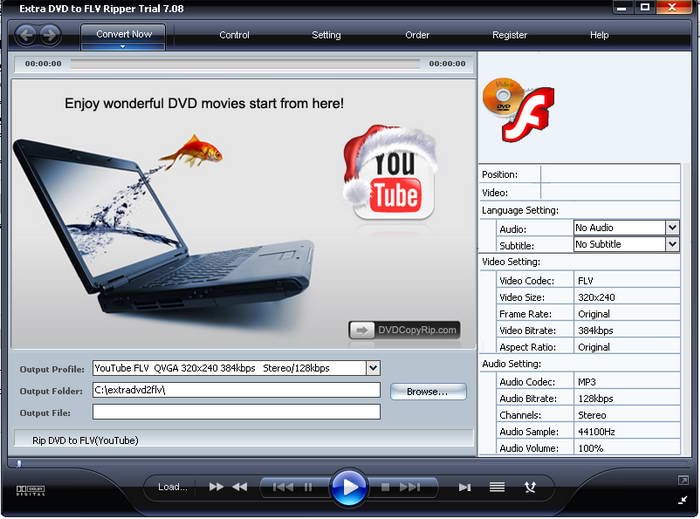Expand the Subtitle language dropdown
Screen dimensions: 700x519
(x=672, y=244)
